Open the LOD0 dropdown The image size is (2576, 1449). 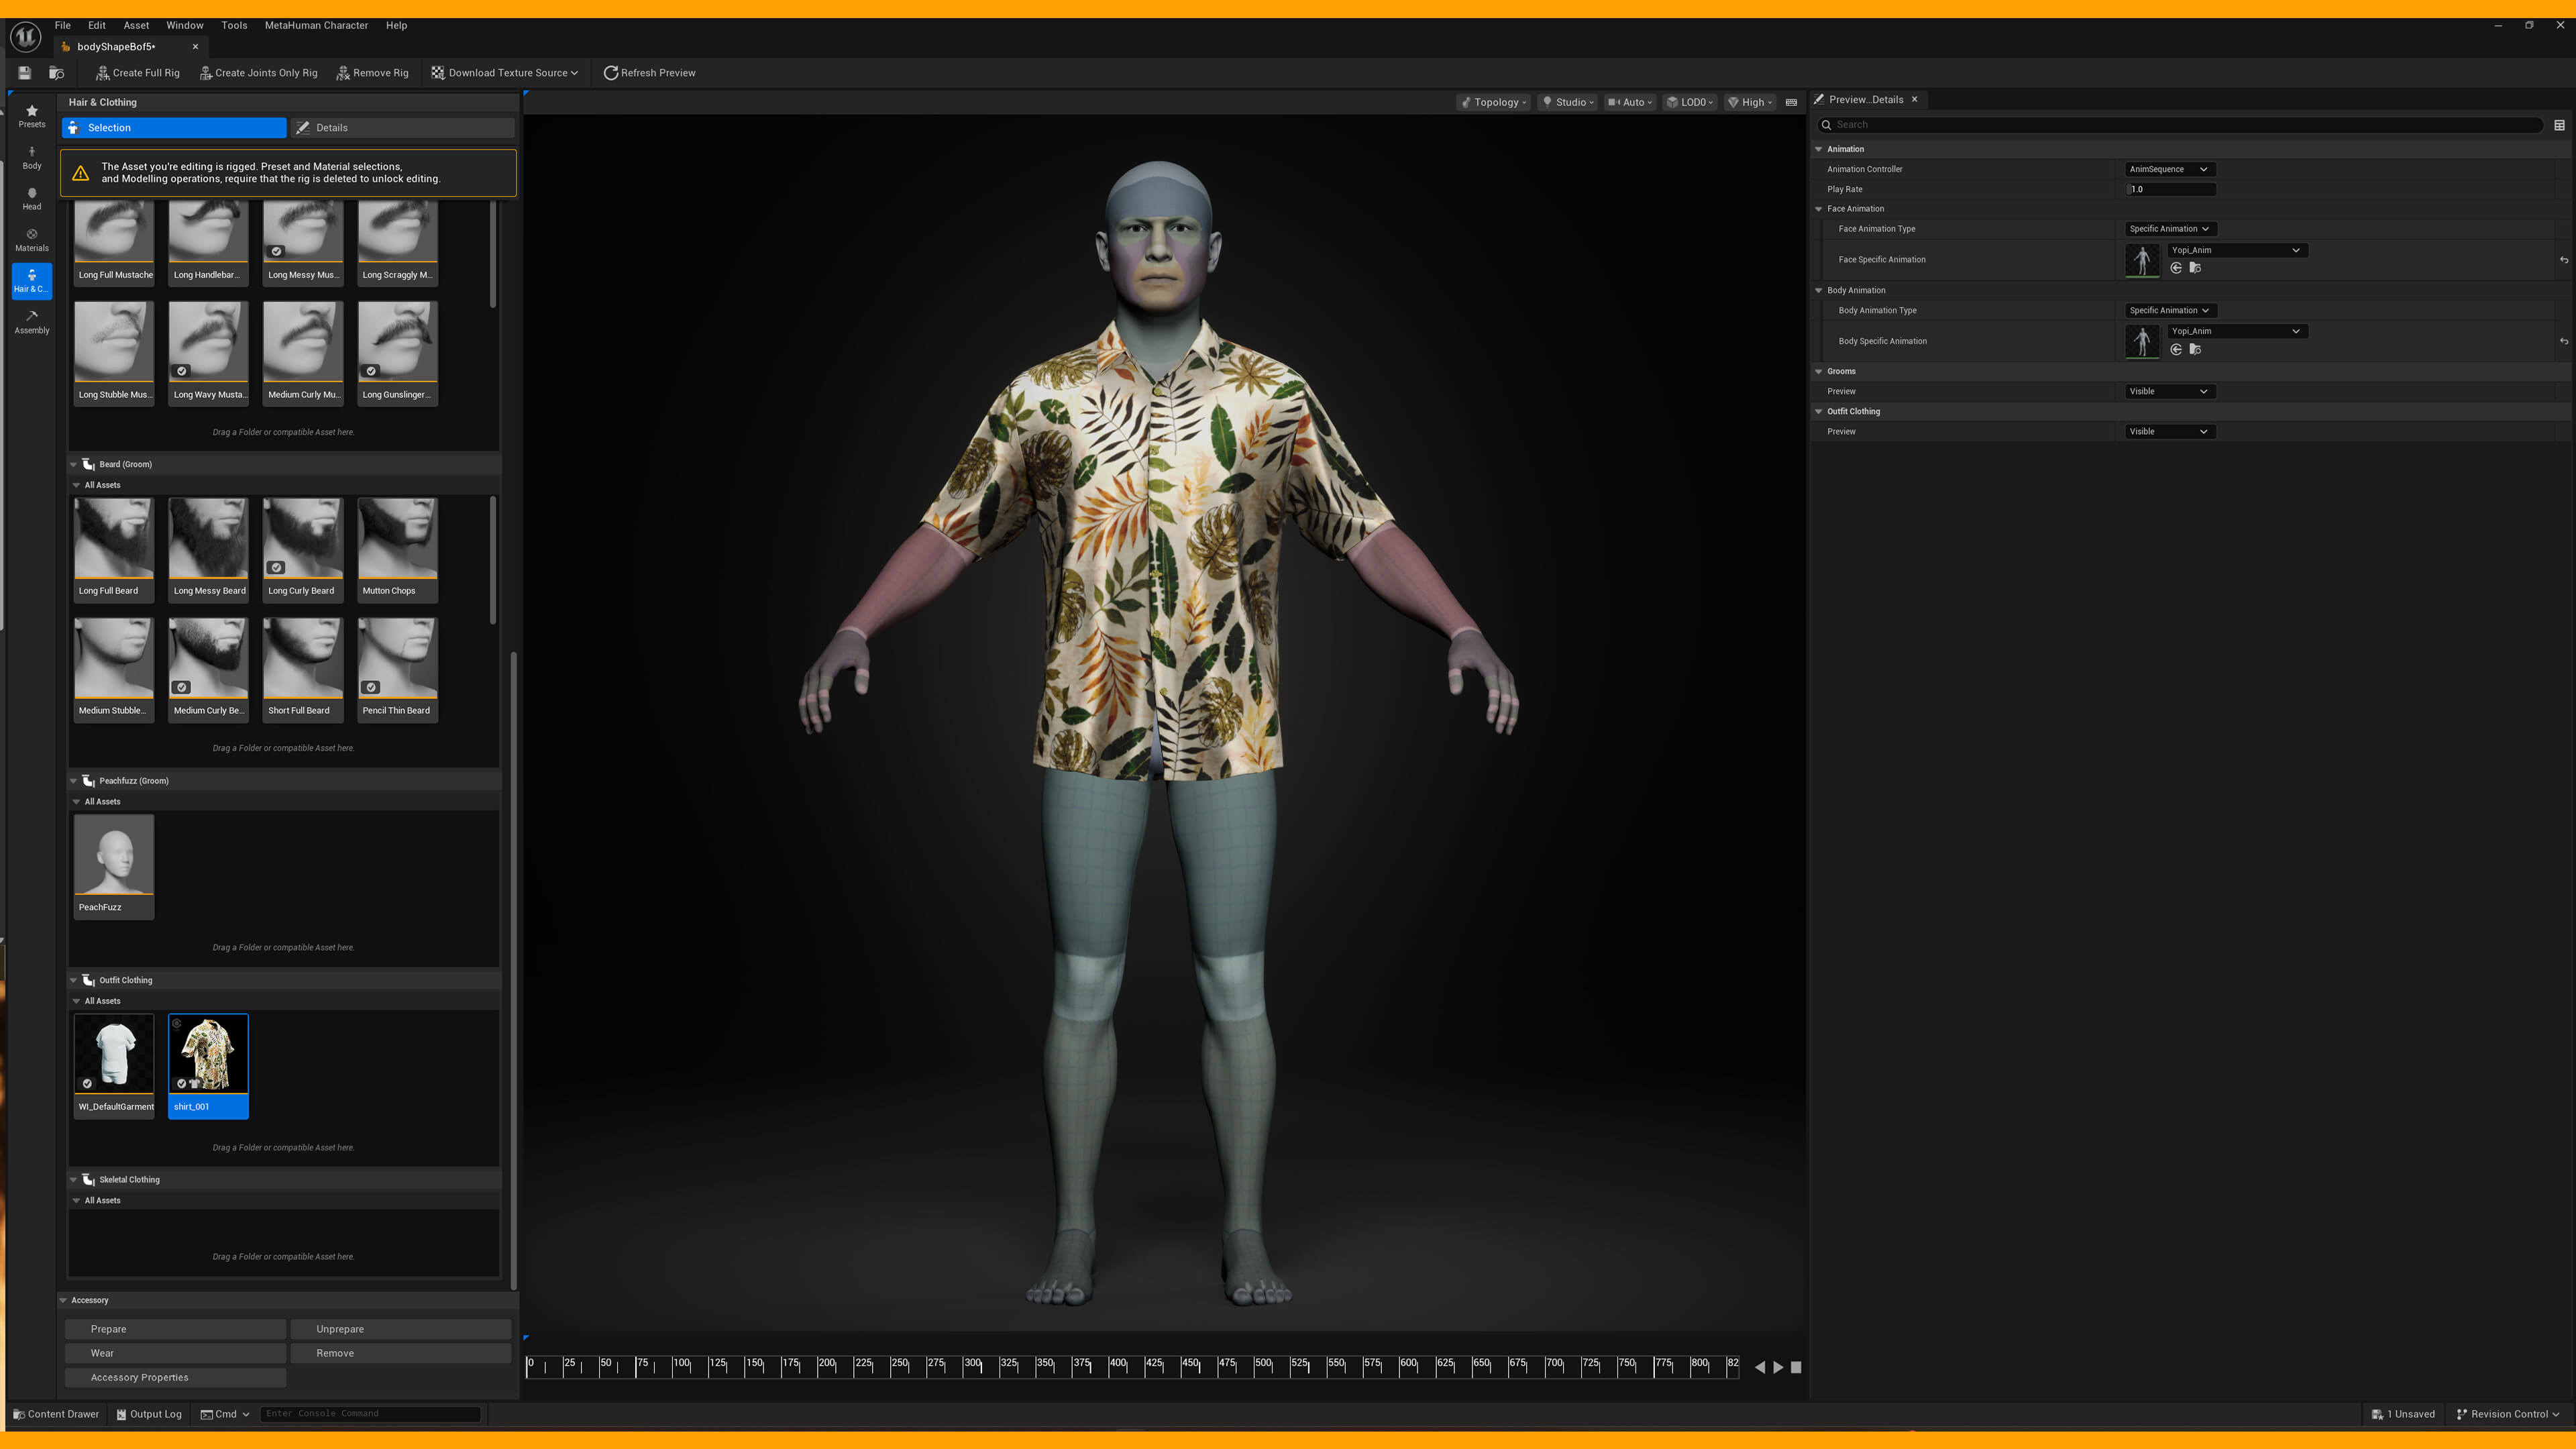(x=1691, y=102)
